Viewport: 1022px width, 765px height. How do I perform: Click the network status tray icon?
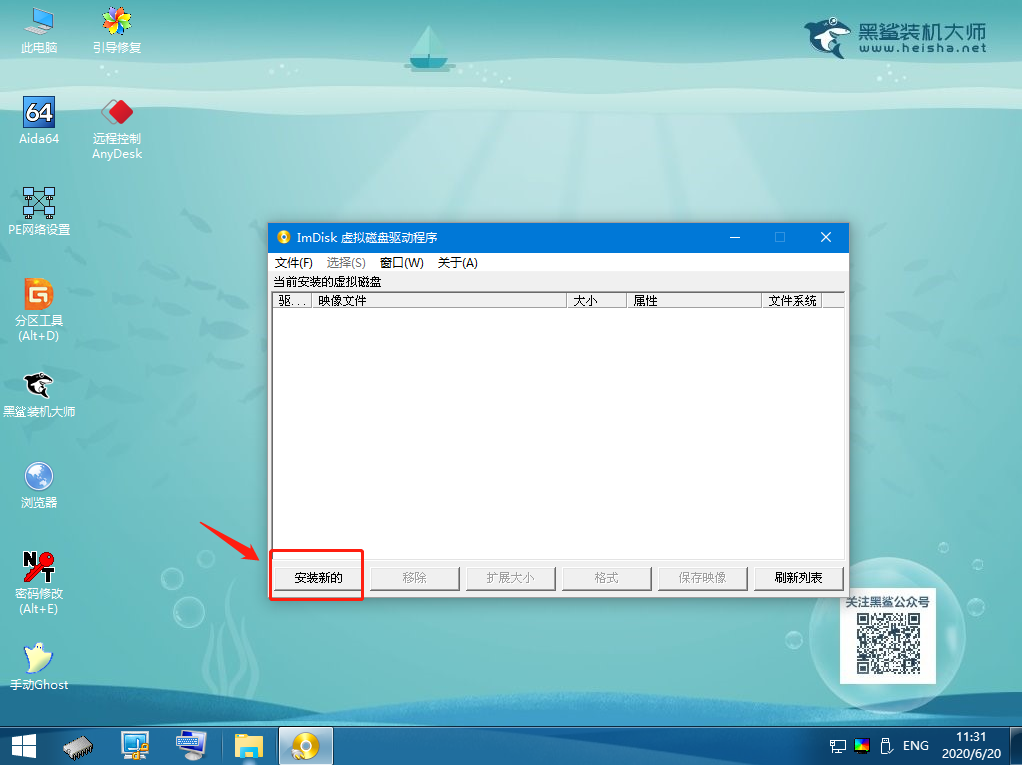tap(838, 747)
